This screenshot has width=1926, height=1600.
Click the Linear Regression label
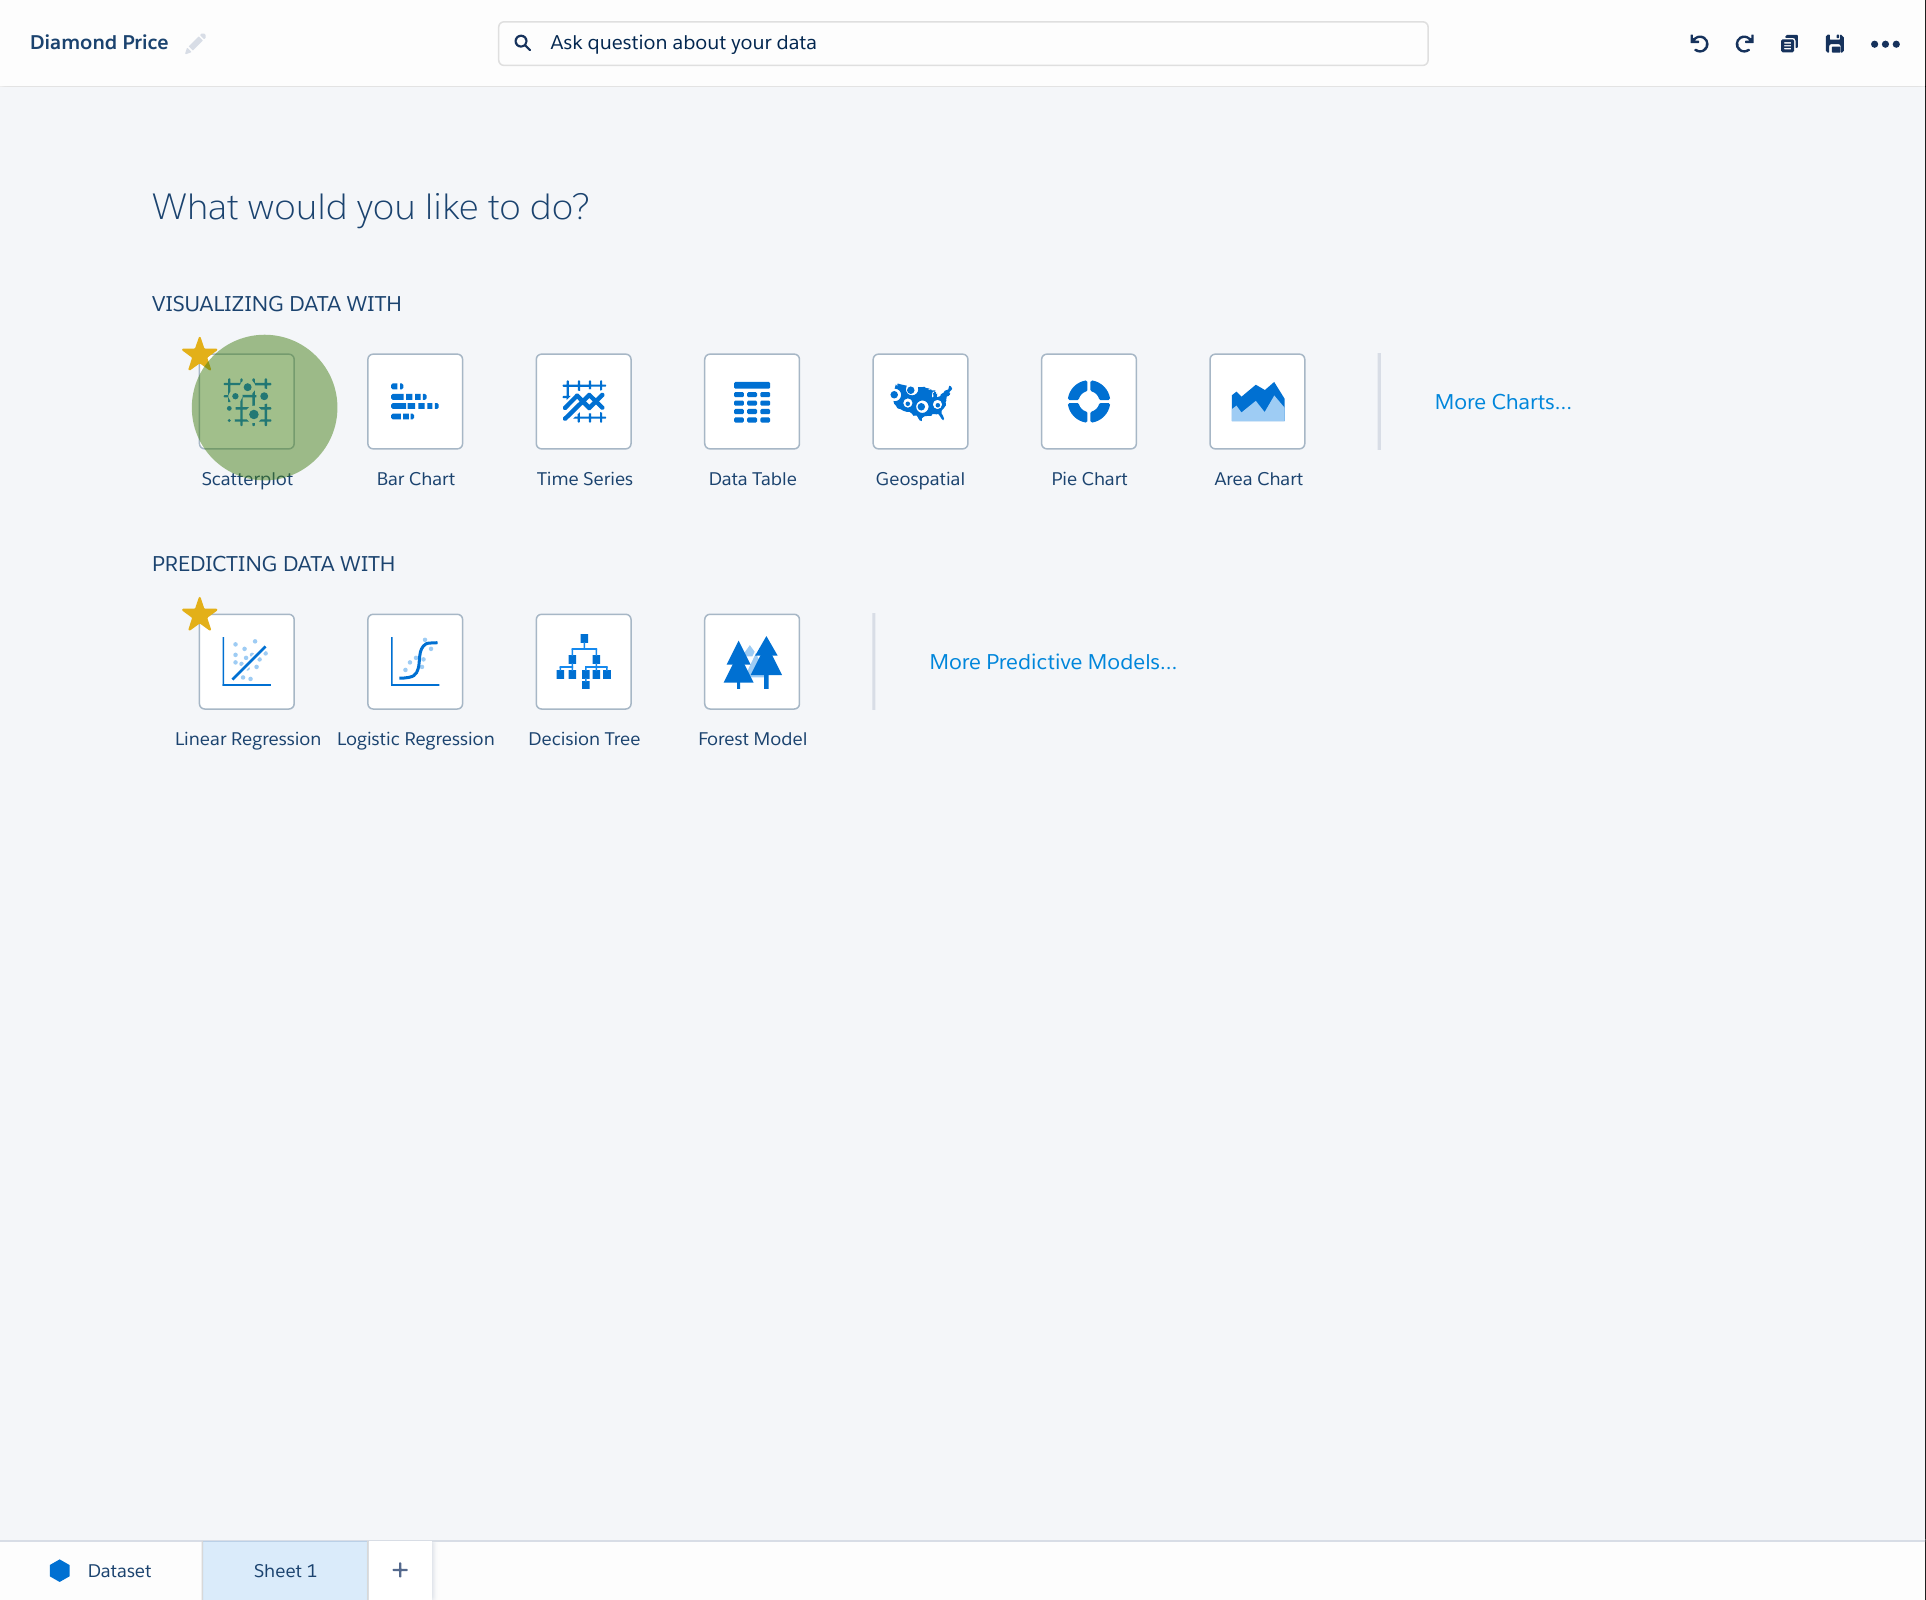248,739
